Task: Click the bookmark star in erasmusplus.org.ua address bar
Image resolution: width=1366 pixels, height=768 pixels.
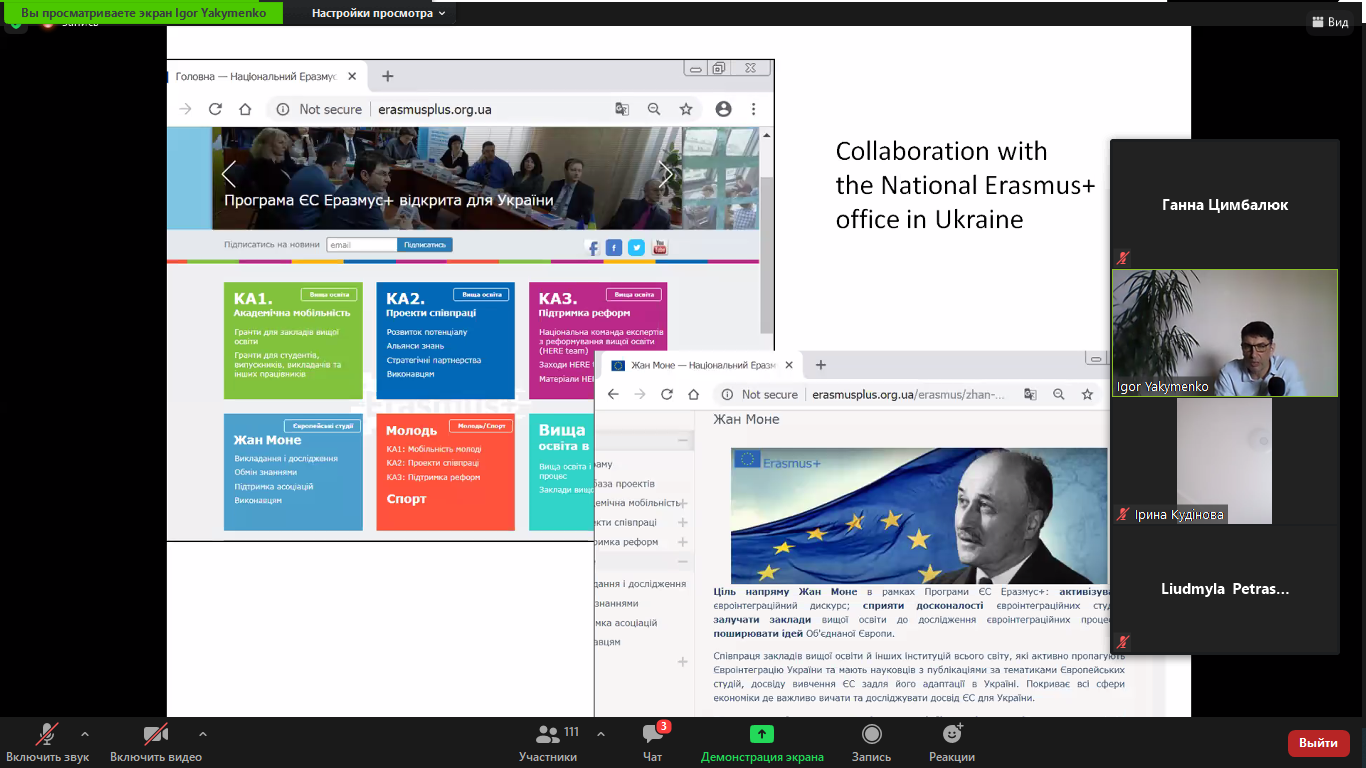Action: (x=686, y=109)
